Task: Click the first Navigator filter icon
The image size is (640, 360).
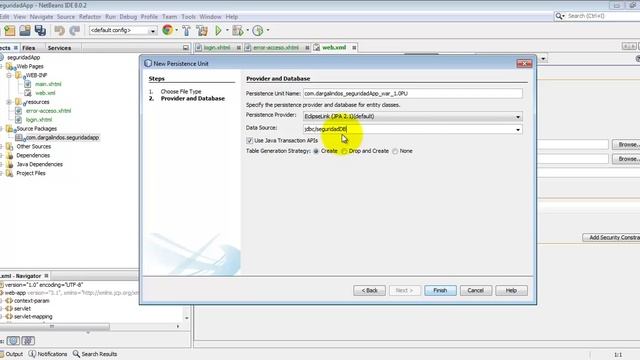Action: [13, 340]
